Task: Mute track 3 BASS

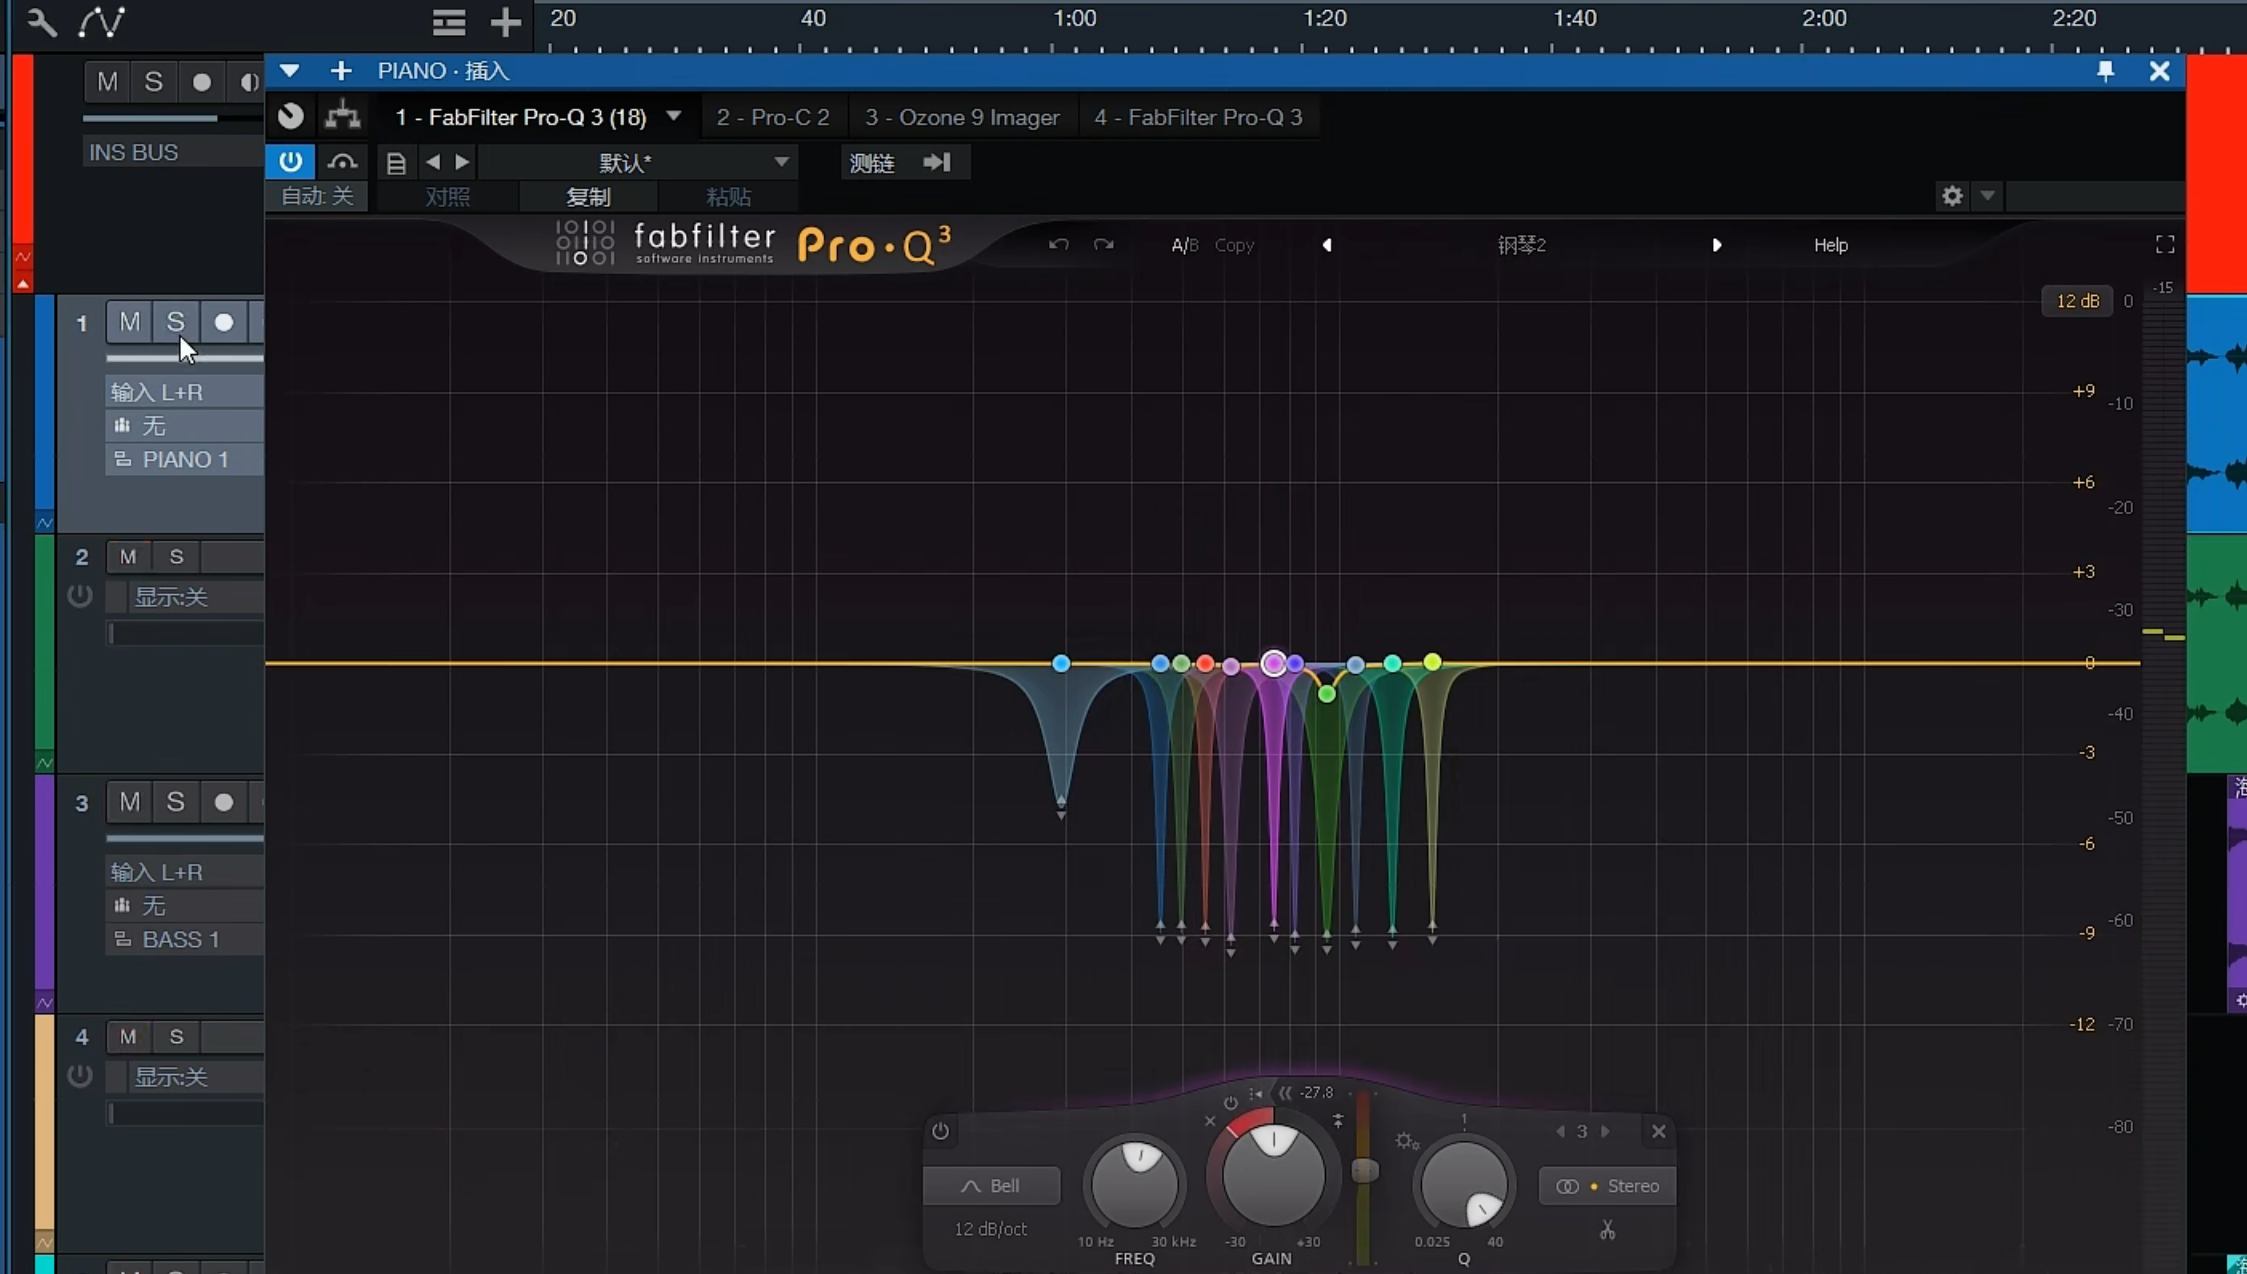Action: 129,802
